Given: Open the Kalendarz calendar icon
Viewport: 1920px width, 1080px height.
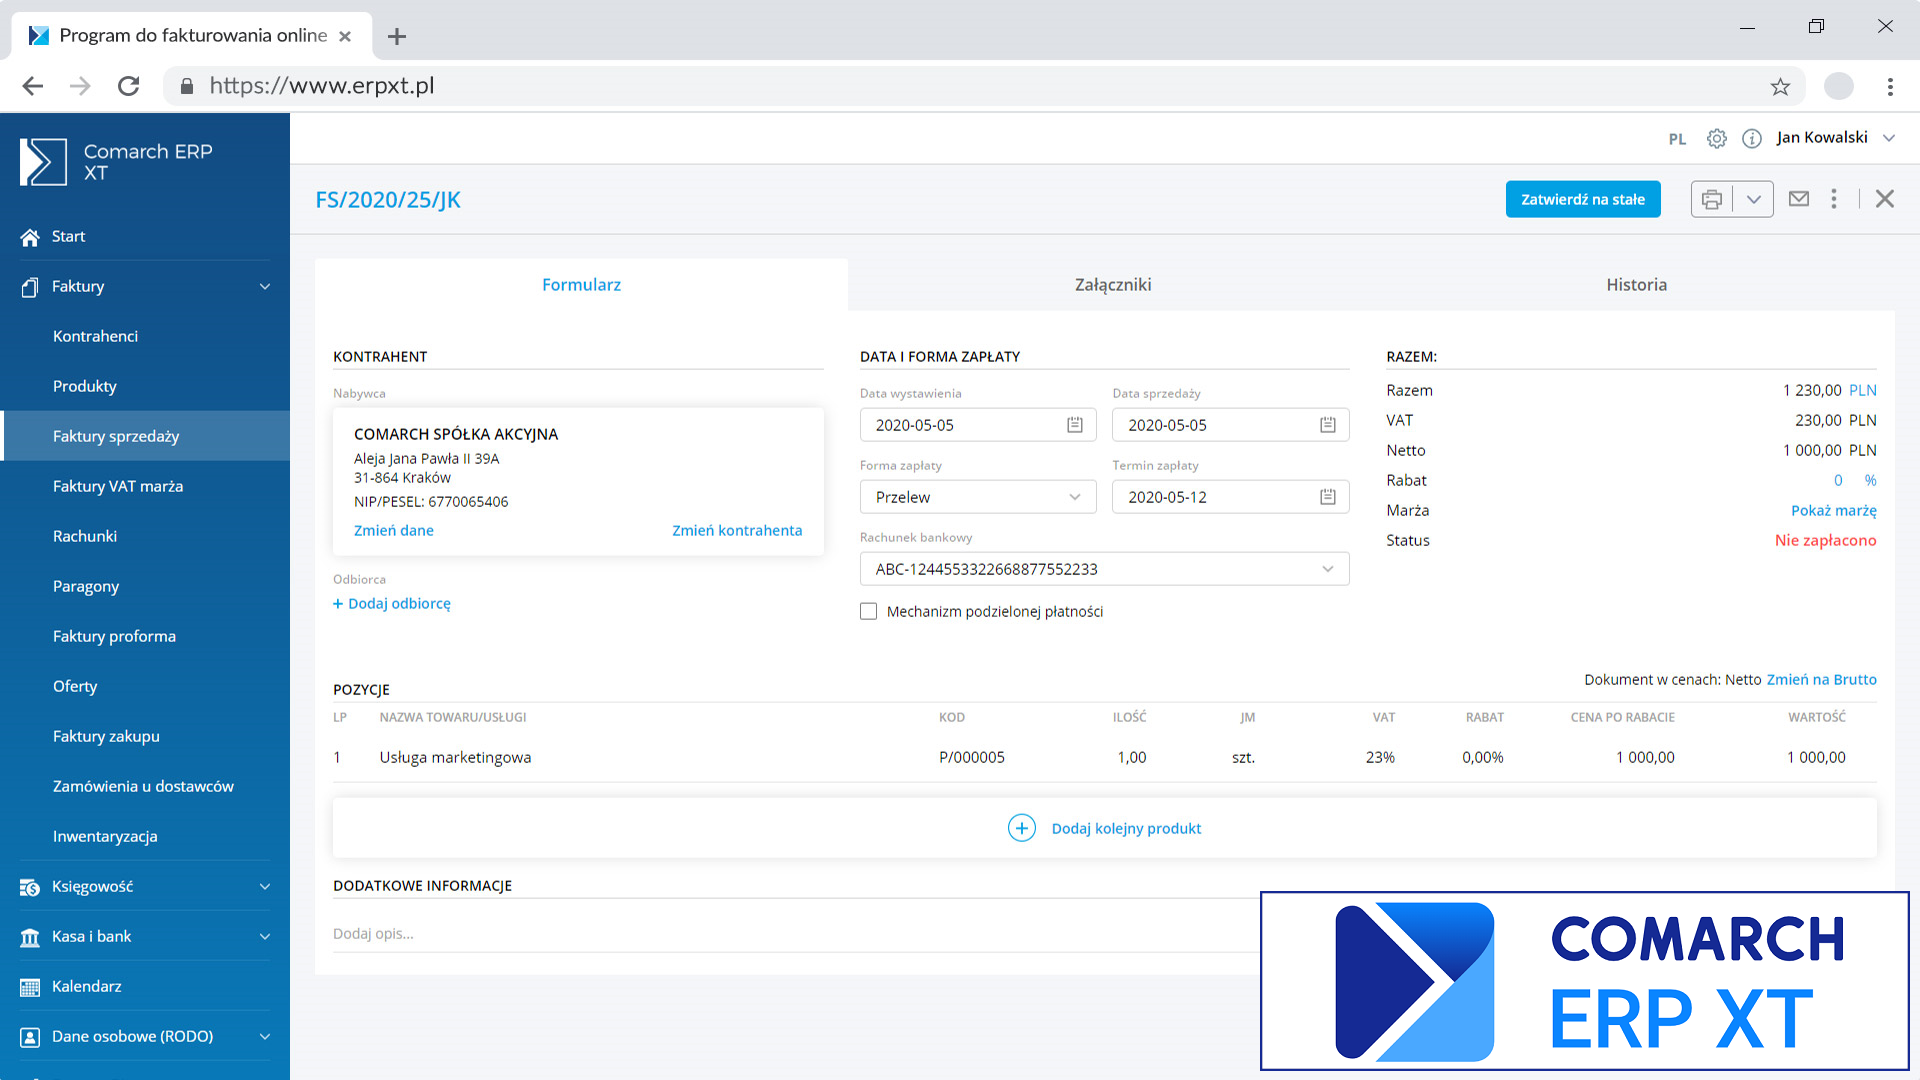Looking at the screenshot, I should click(30, 987).
